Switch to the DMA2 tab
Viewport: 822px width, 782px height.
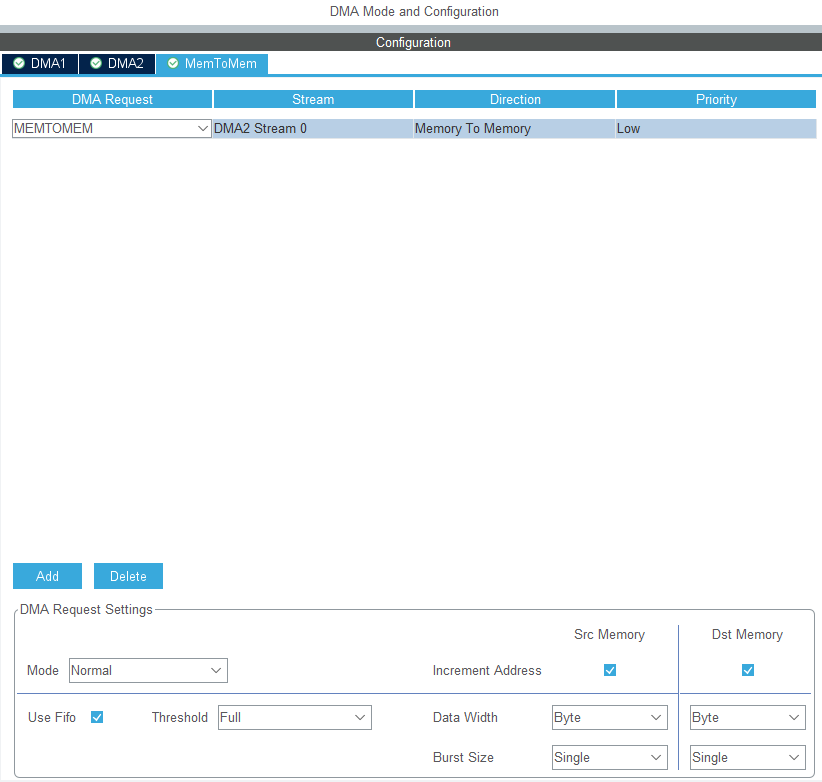tap(117, 63)
